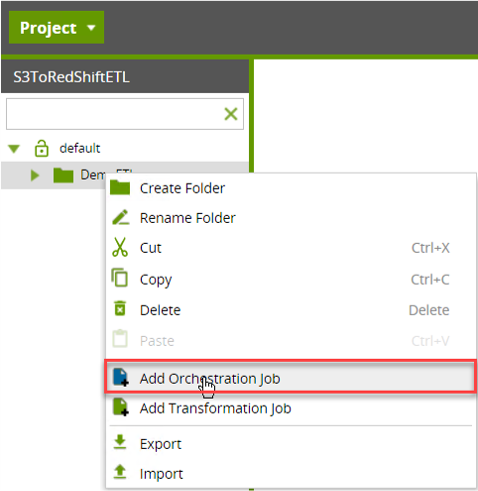Click the Delete trash icon

tap(120, 308)
